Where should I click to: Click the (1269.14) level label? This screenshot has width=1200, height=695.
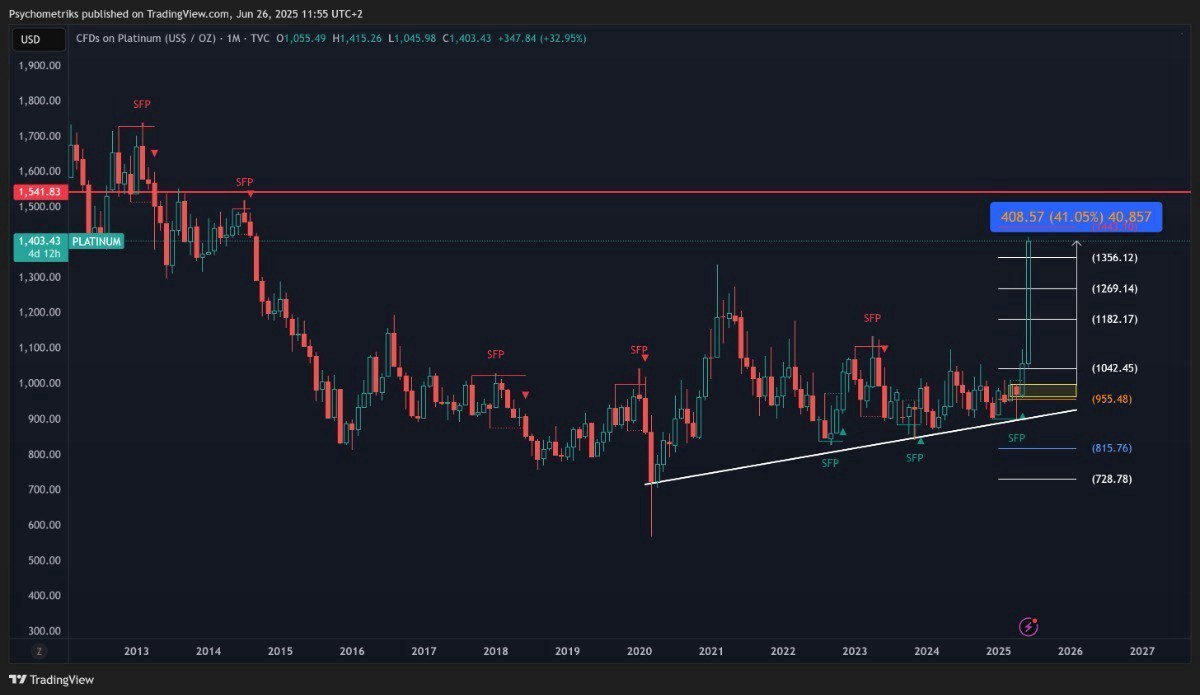[1115, 289]
